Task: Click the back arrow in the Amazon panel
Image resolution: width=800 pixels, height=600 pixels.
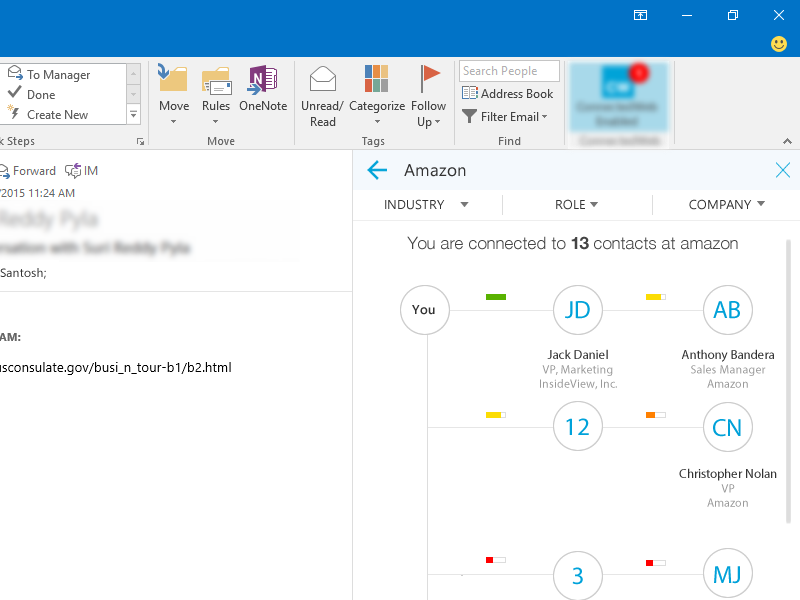Action: pos(376,170)
